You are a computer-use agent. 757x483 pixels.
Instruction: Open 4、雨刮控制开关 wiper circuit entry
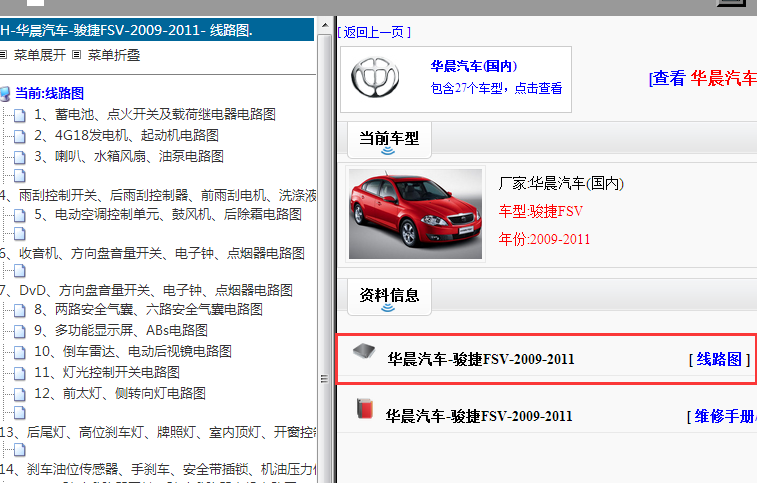158,195
